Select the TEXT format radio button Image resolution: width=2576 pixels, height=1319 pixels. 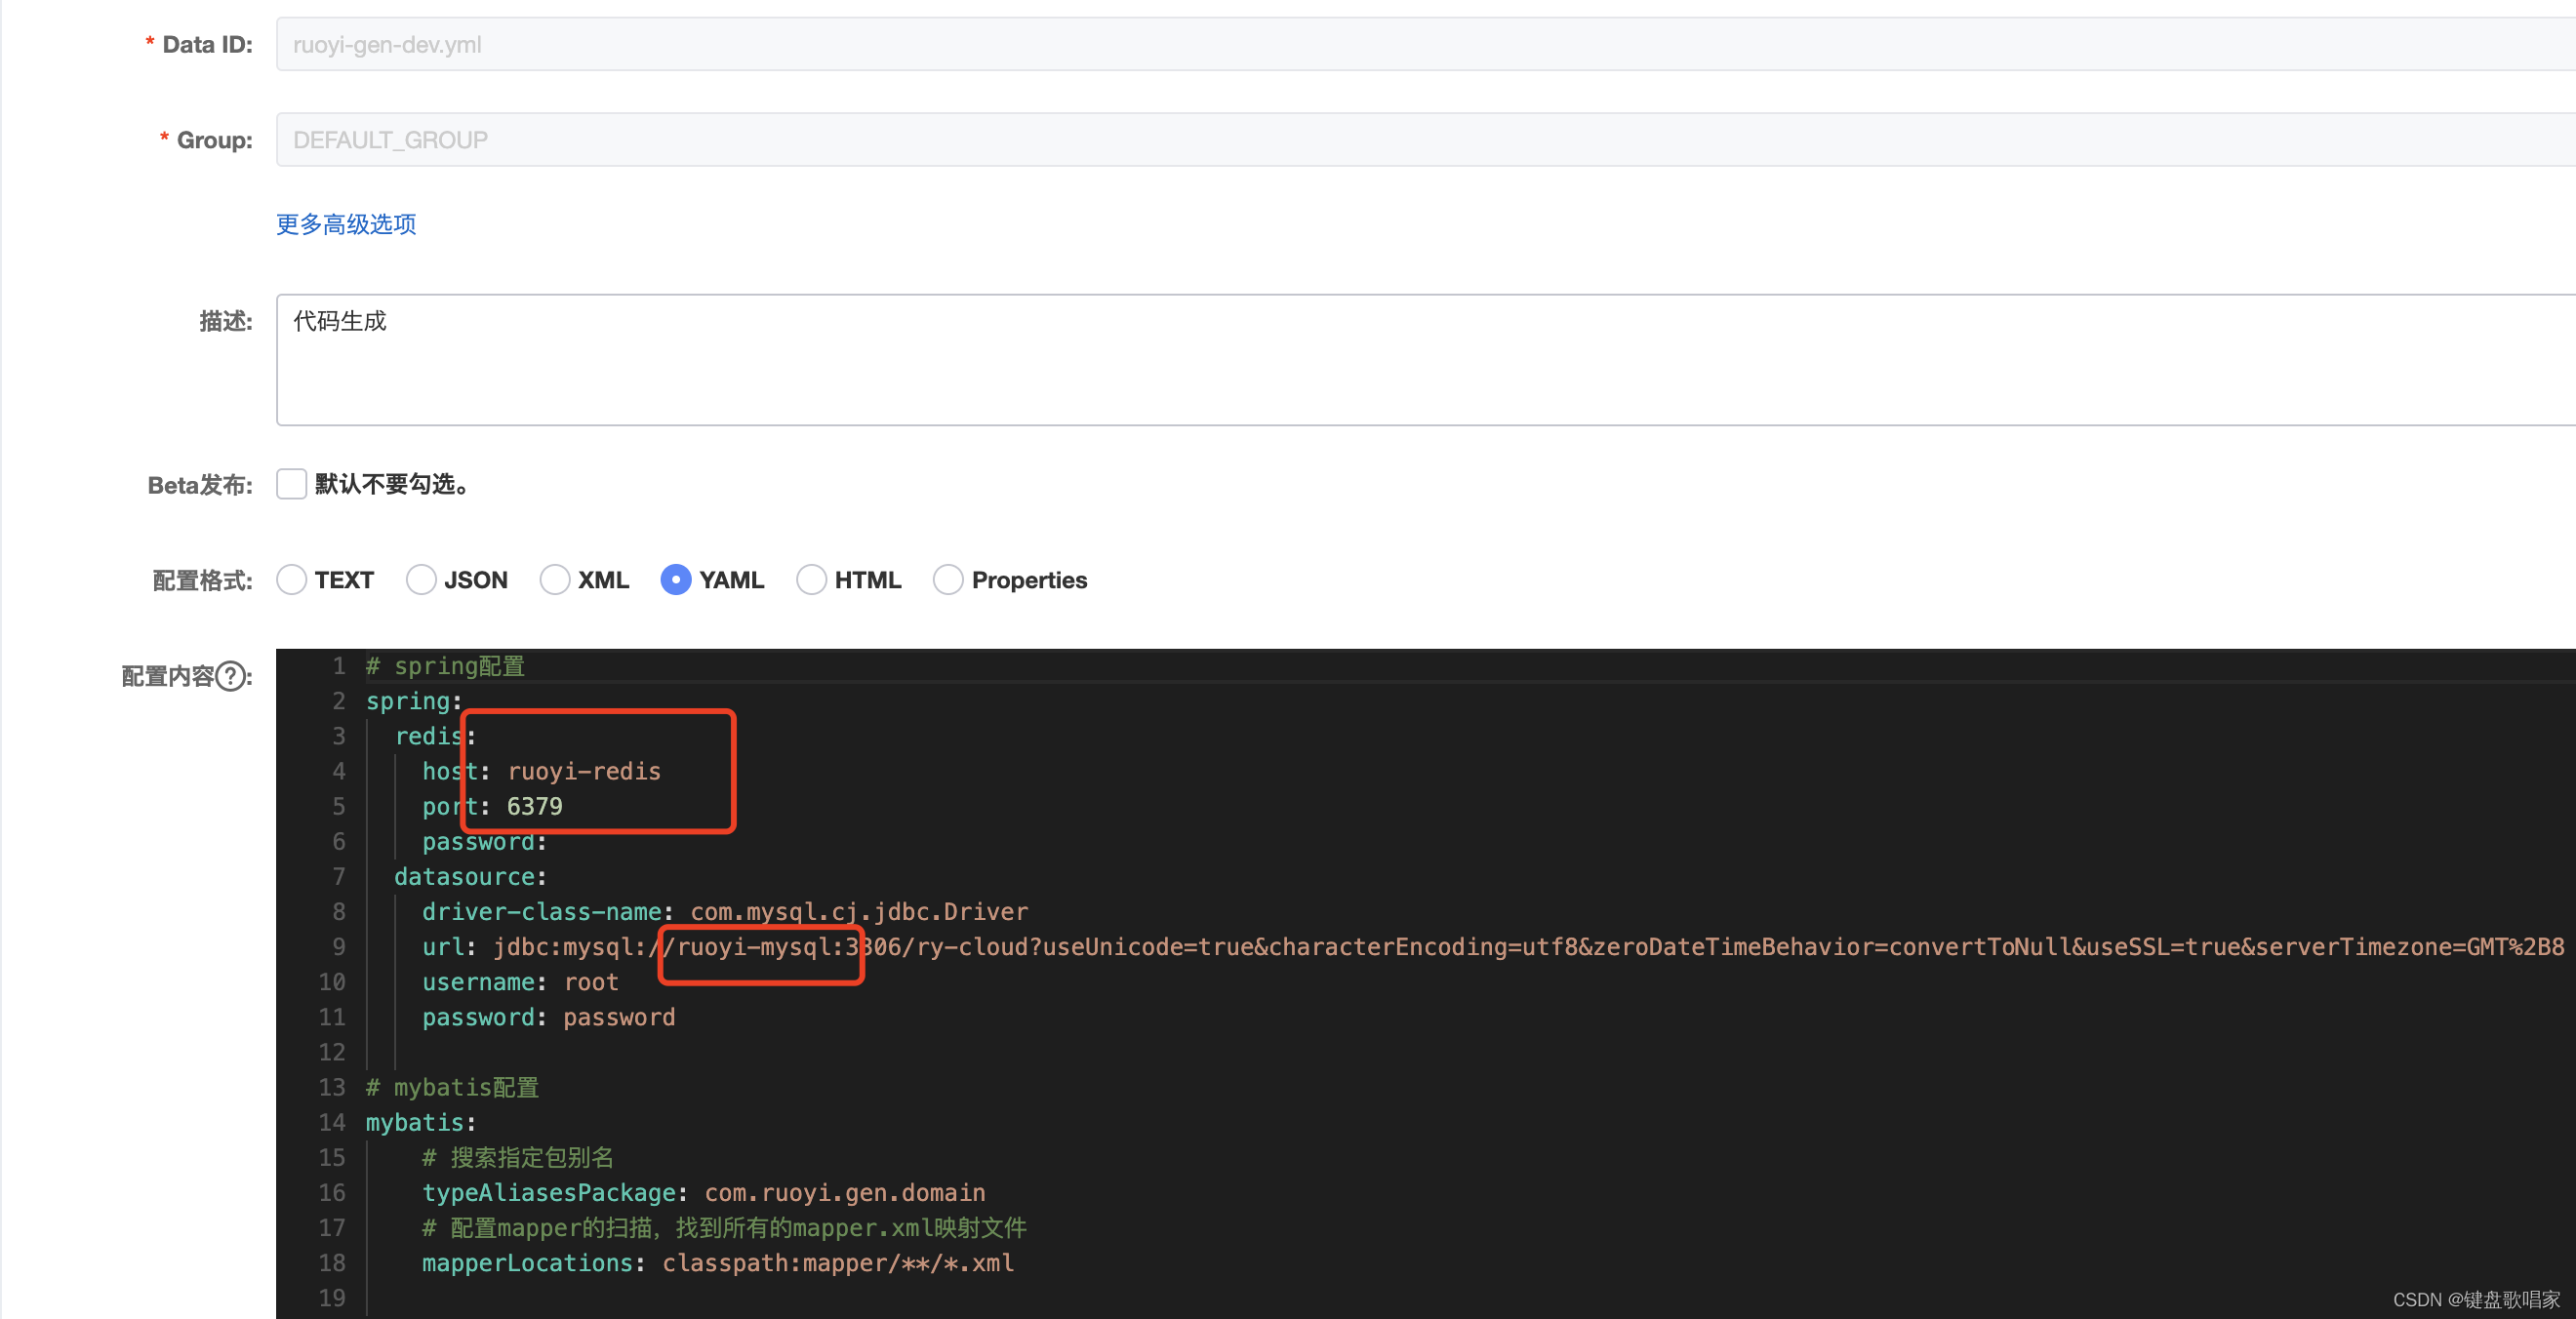(291, 580)
